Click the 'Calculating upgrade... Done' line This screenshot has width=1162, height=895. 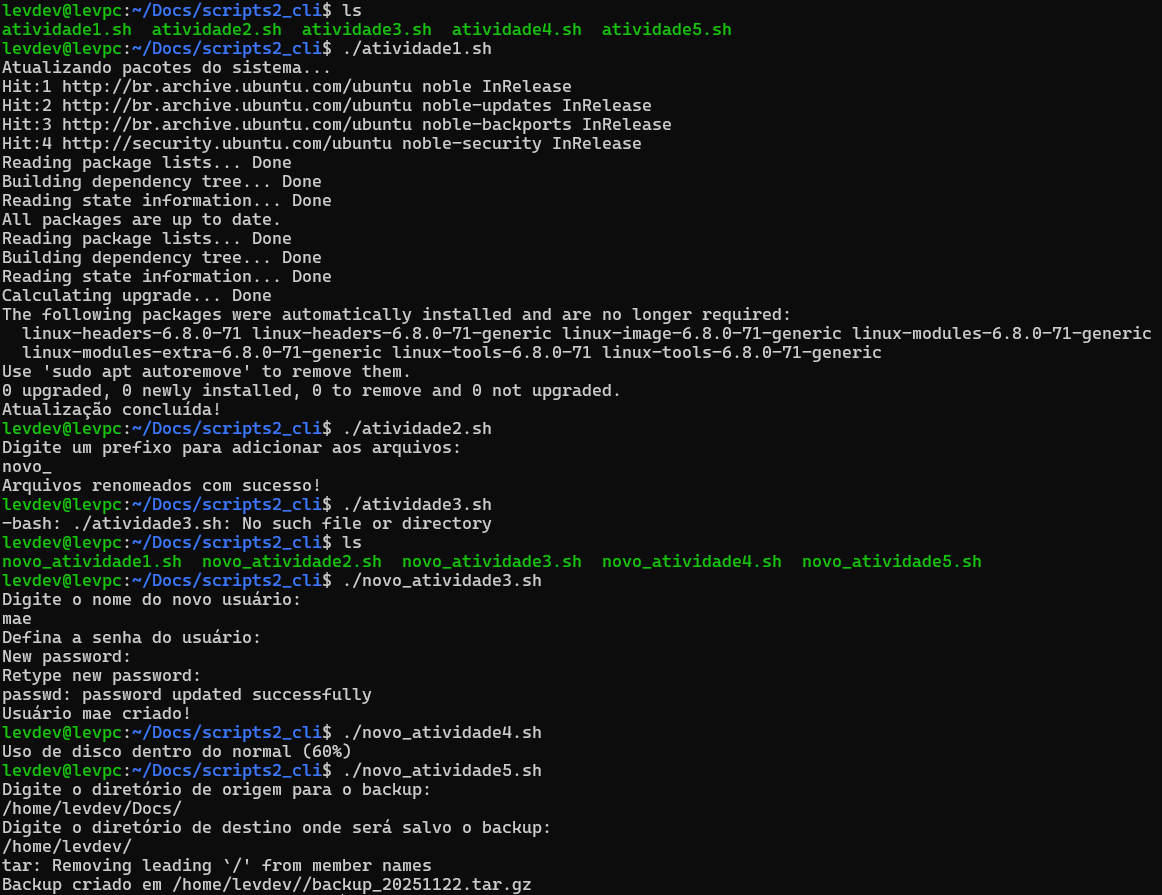click(136, 296)
